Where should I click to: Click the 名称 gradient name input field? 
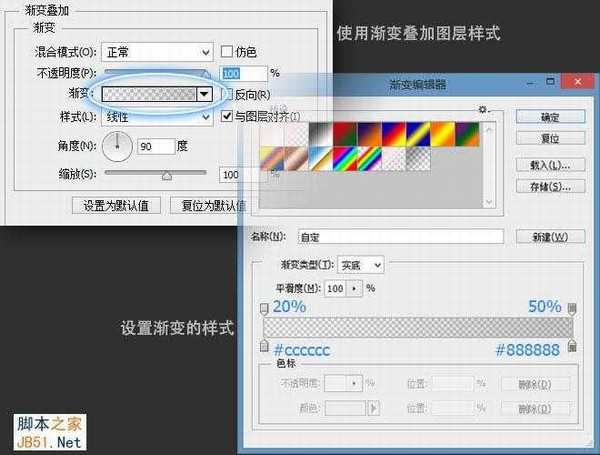[400, 237]
